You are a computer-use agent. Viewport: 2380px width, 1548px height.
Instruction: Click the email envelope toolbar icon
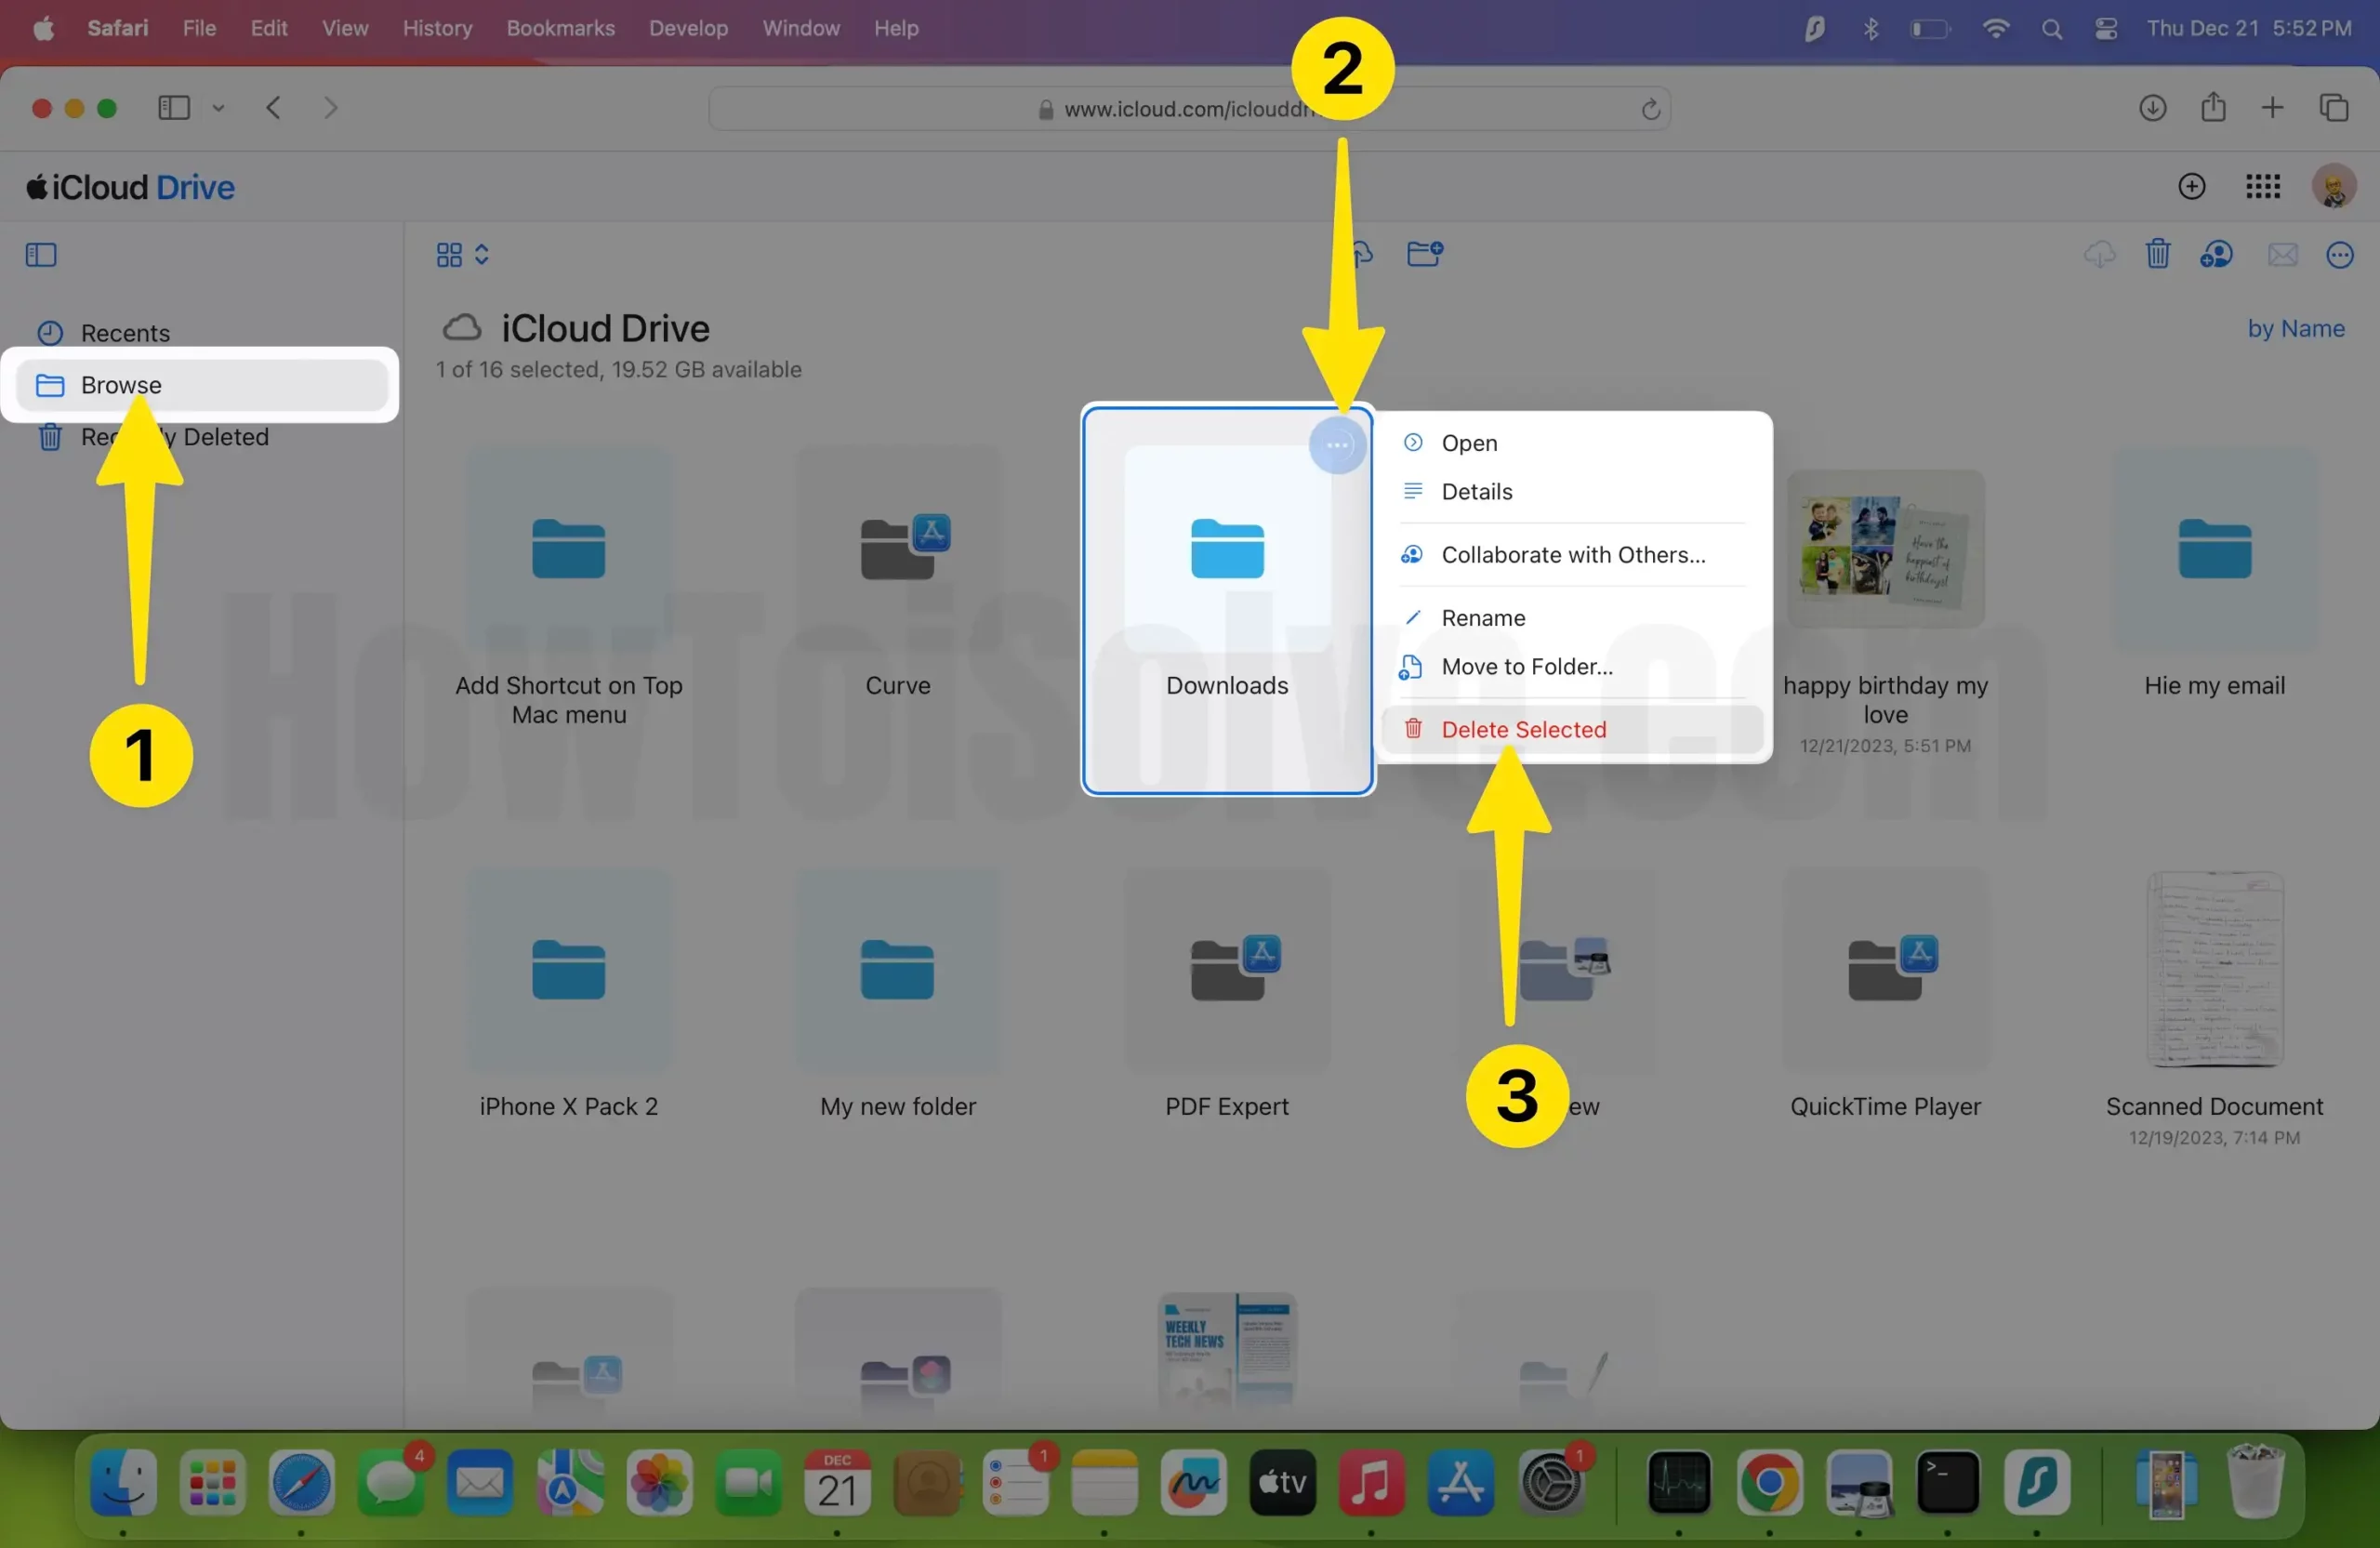tap(2282, 255)
